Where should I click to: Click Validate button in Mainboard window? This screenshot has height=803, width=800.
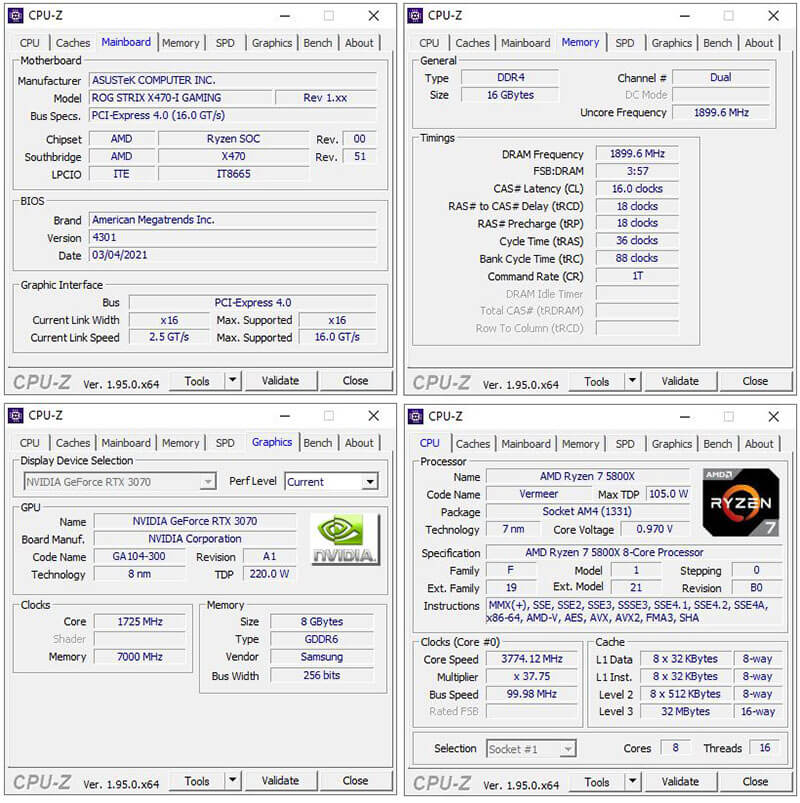tap(280, 381)
